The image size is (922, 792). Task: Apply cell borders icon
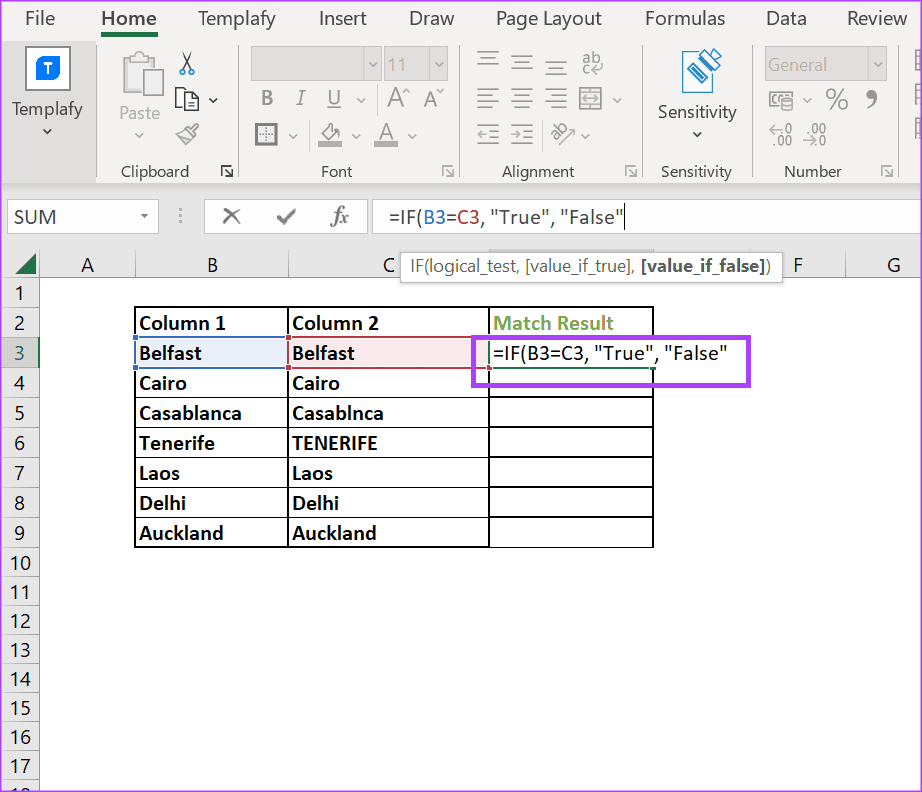pyautogui.click(x=266, y=135)
